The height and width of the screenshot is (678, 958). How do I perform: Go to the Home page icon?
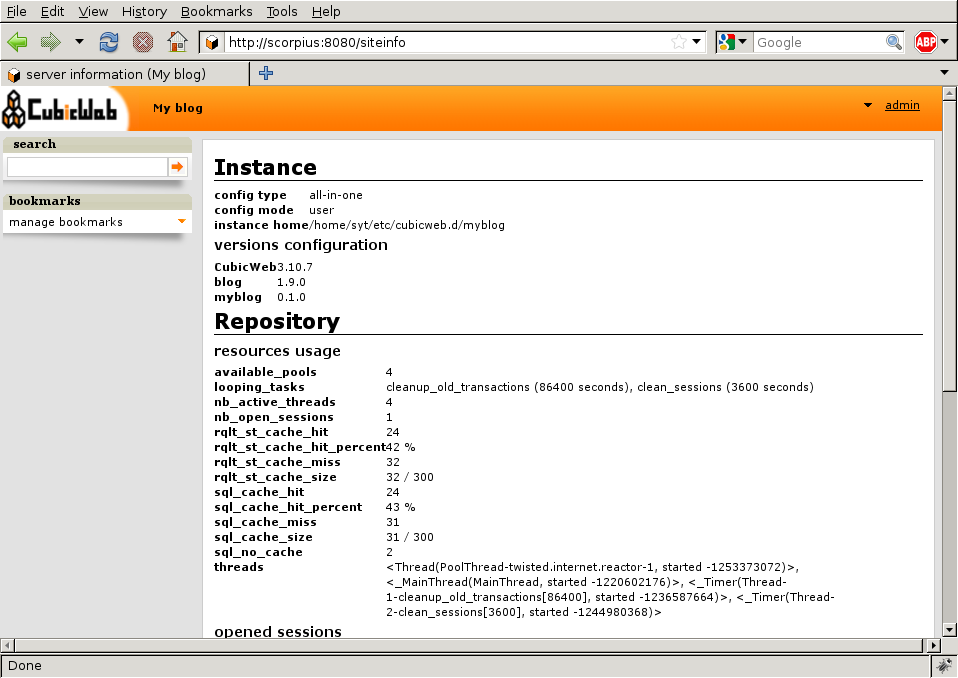click(x=177, y=42)
